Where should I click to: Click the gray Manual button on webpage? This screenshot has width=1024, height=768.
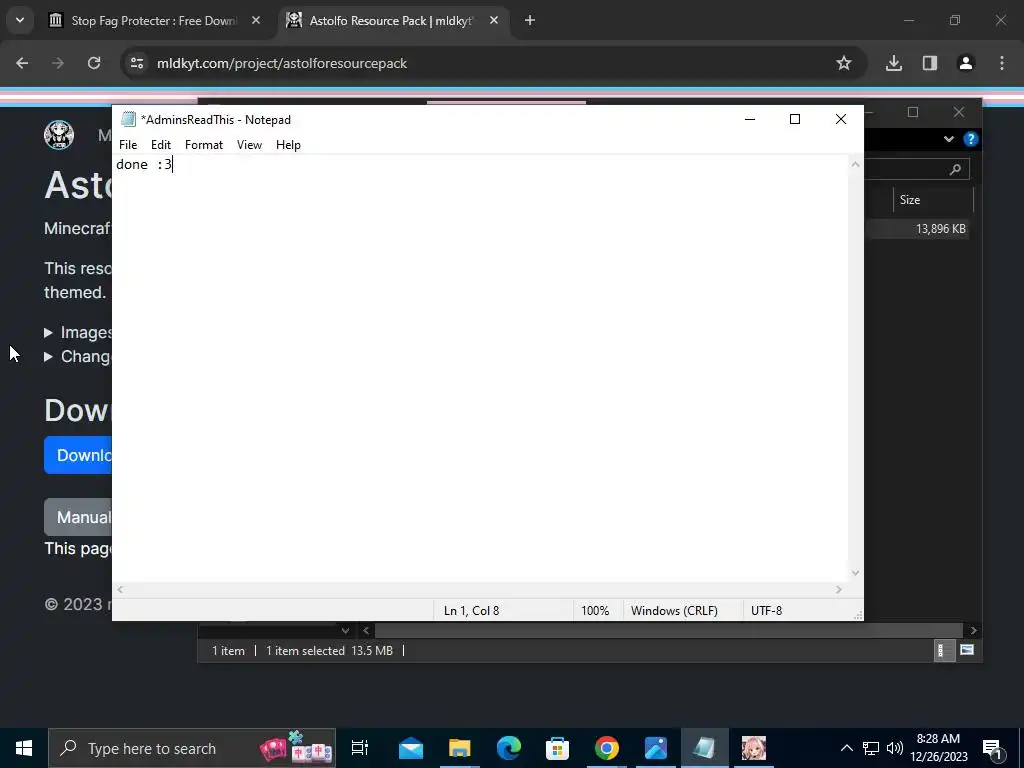(x=78, y=517)
